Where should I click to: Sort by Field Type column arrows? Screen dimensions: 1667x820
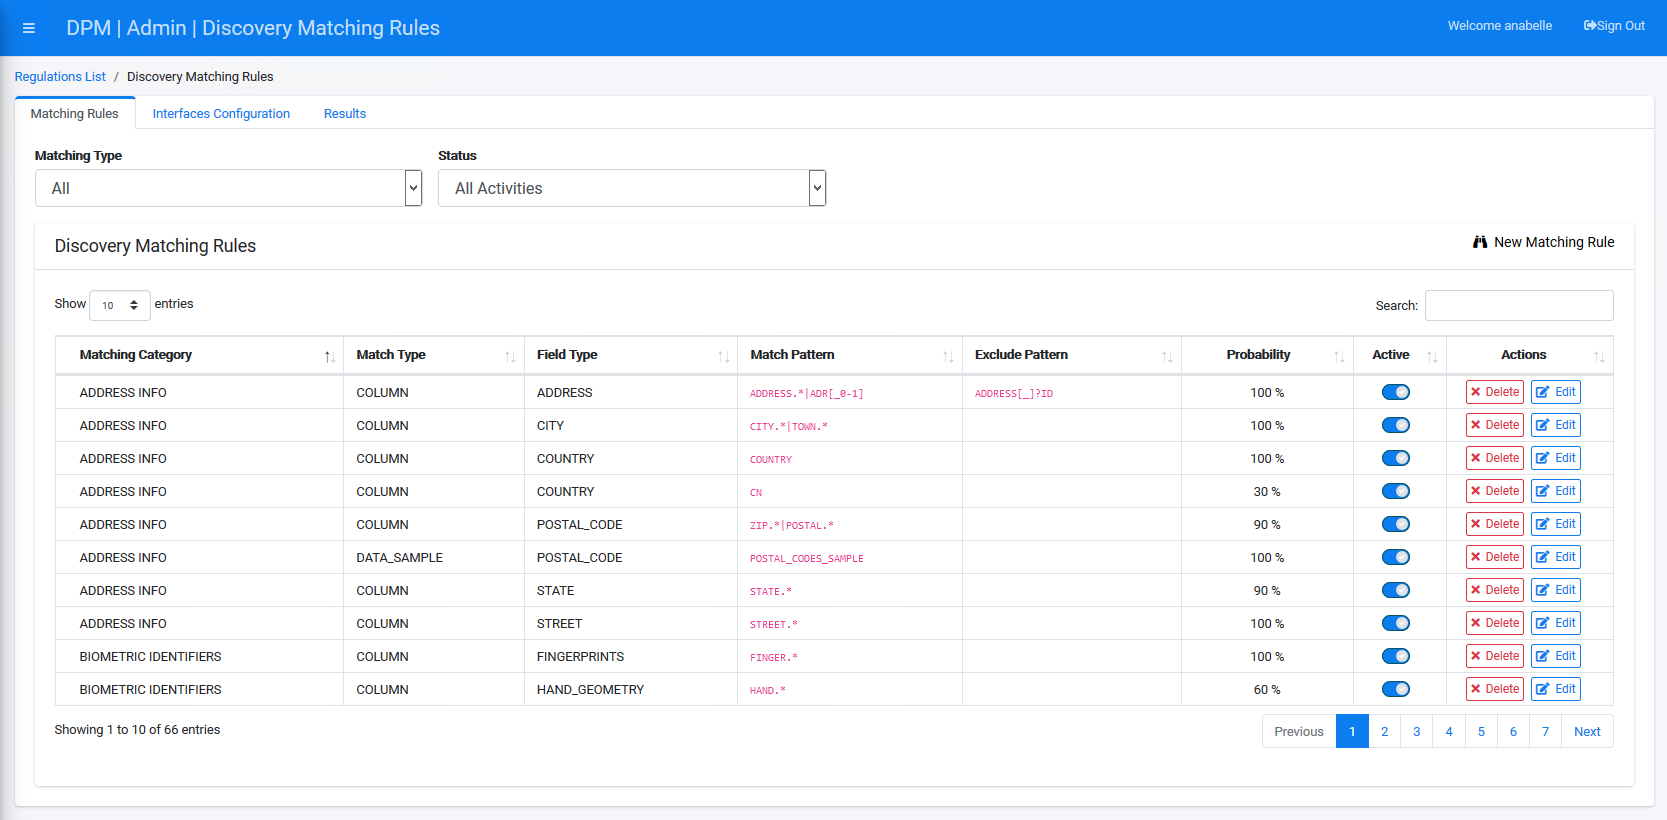[x=723, y=357]
